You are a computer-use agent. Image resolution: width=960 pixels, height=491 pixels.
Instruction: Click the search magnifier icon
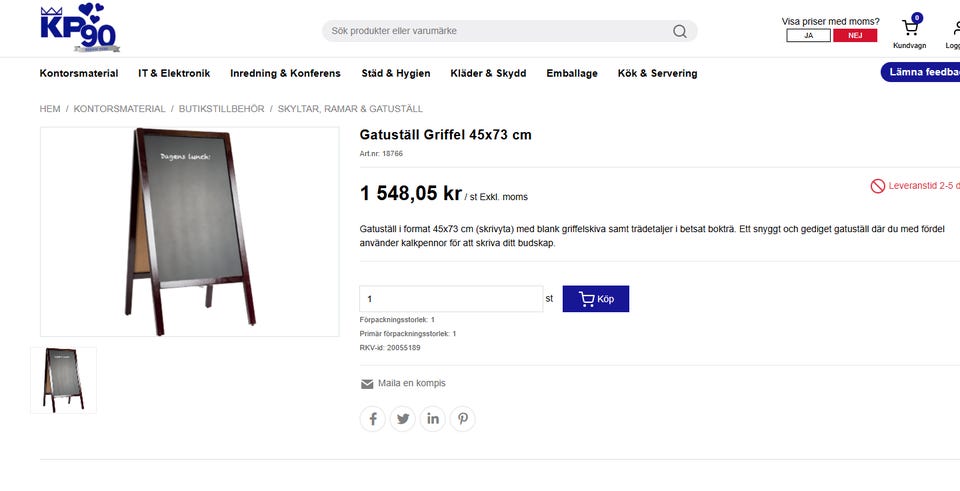(x=680, y=31)
